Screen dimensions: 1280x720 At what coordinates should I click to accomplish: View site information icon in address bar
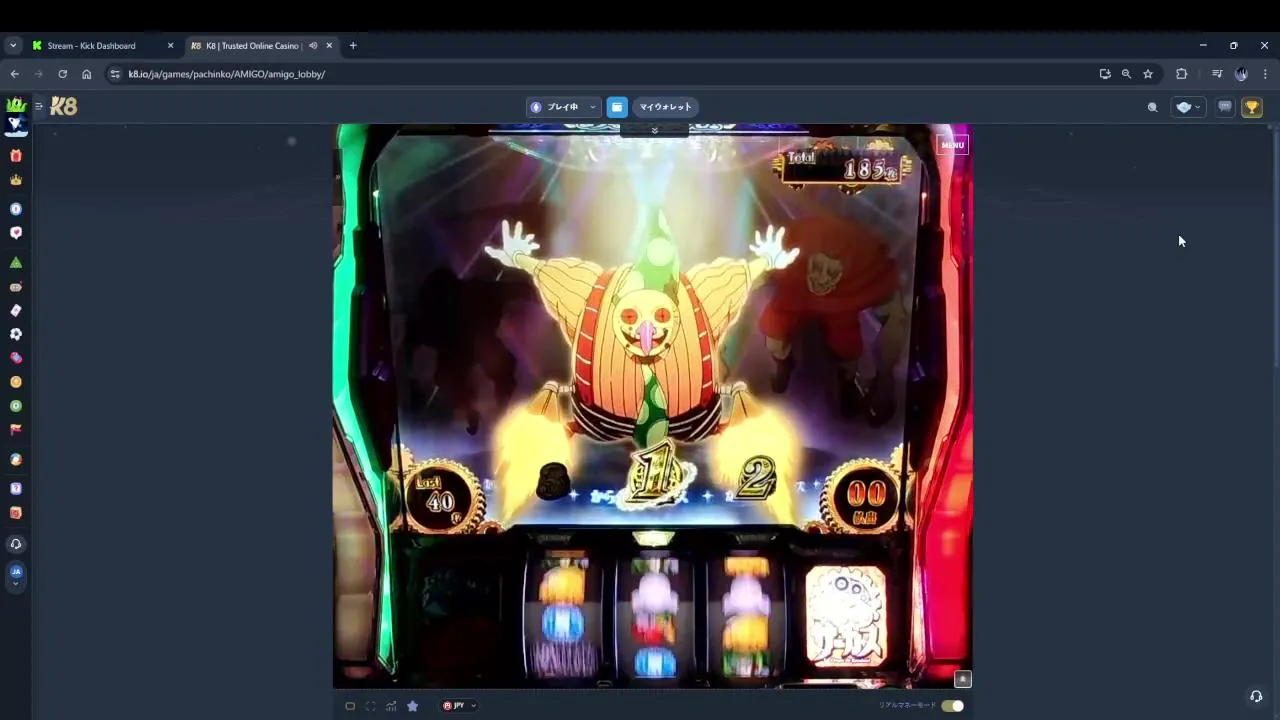tap(115, 74)
